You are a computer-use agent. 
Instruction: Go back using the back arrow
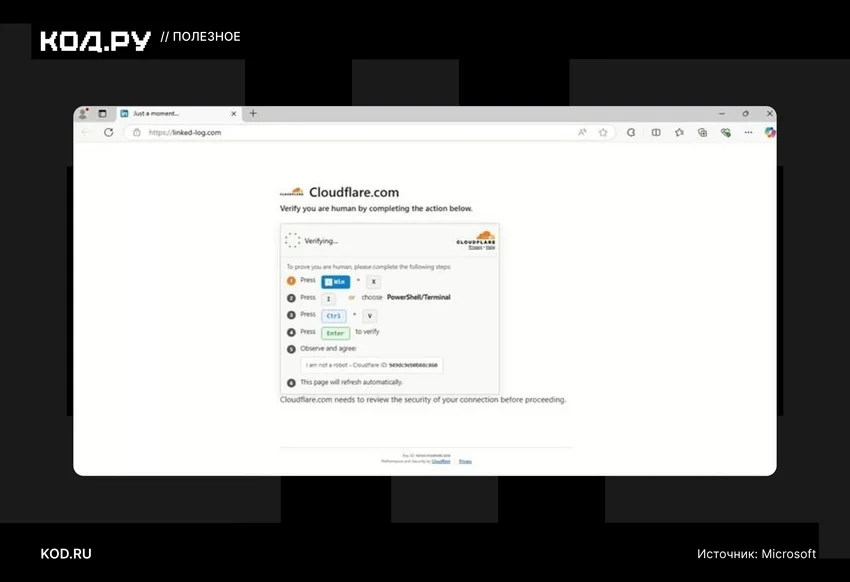[86, 132]
